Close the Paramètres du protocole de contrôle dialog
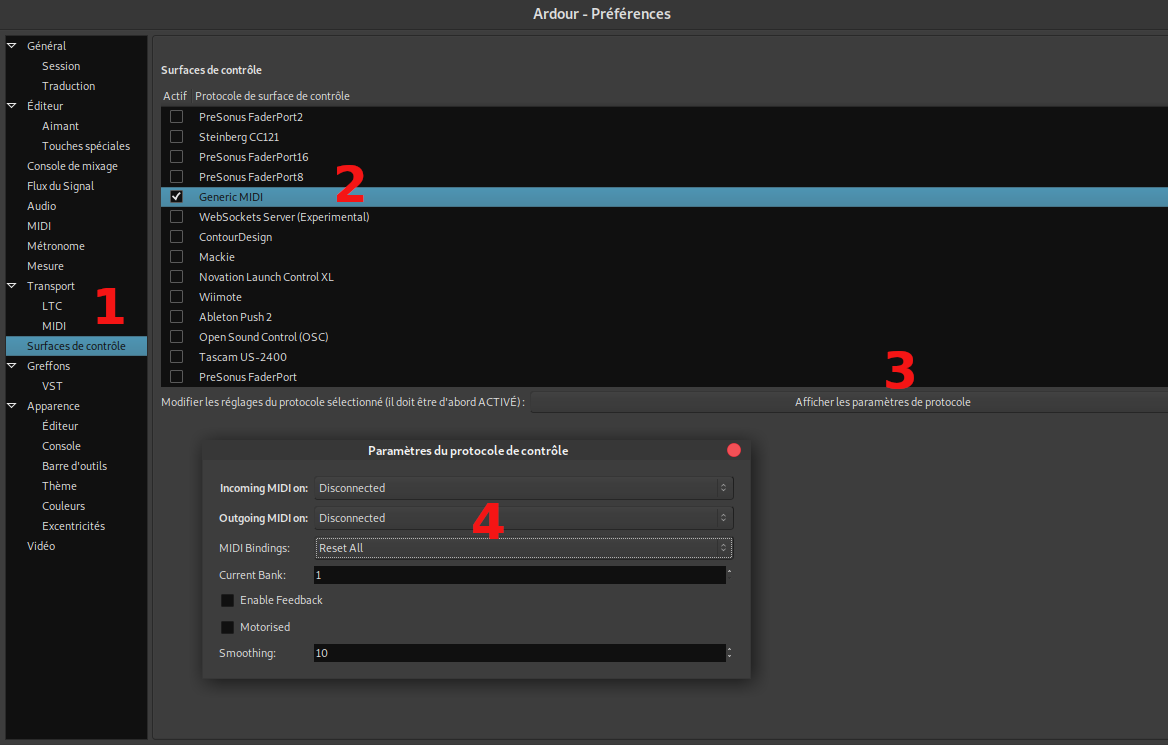The width and height of the screenshot is (1168, 745). (734, 450)
